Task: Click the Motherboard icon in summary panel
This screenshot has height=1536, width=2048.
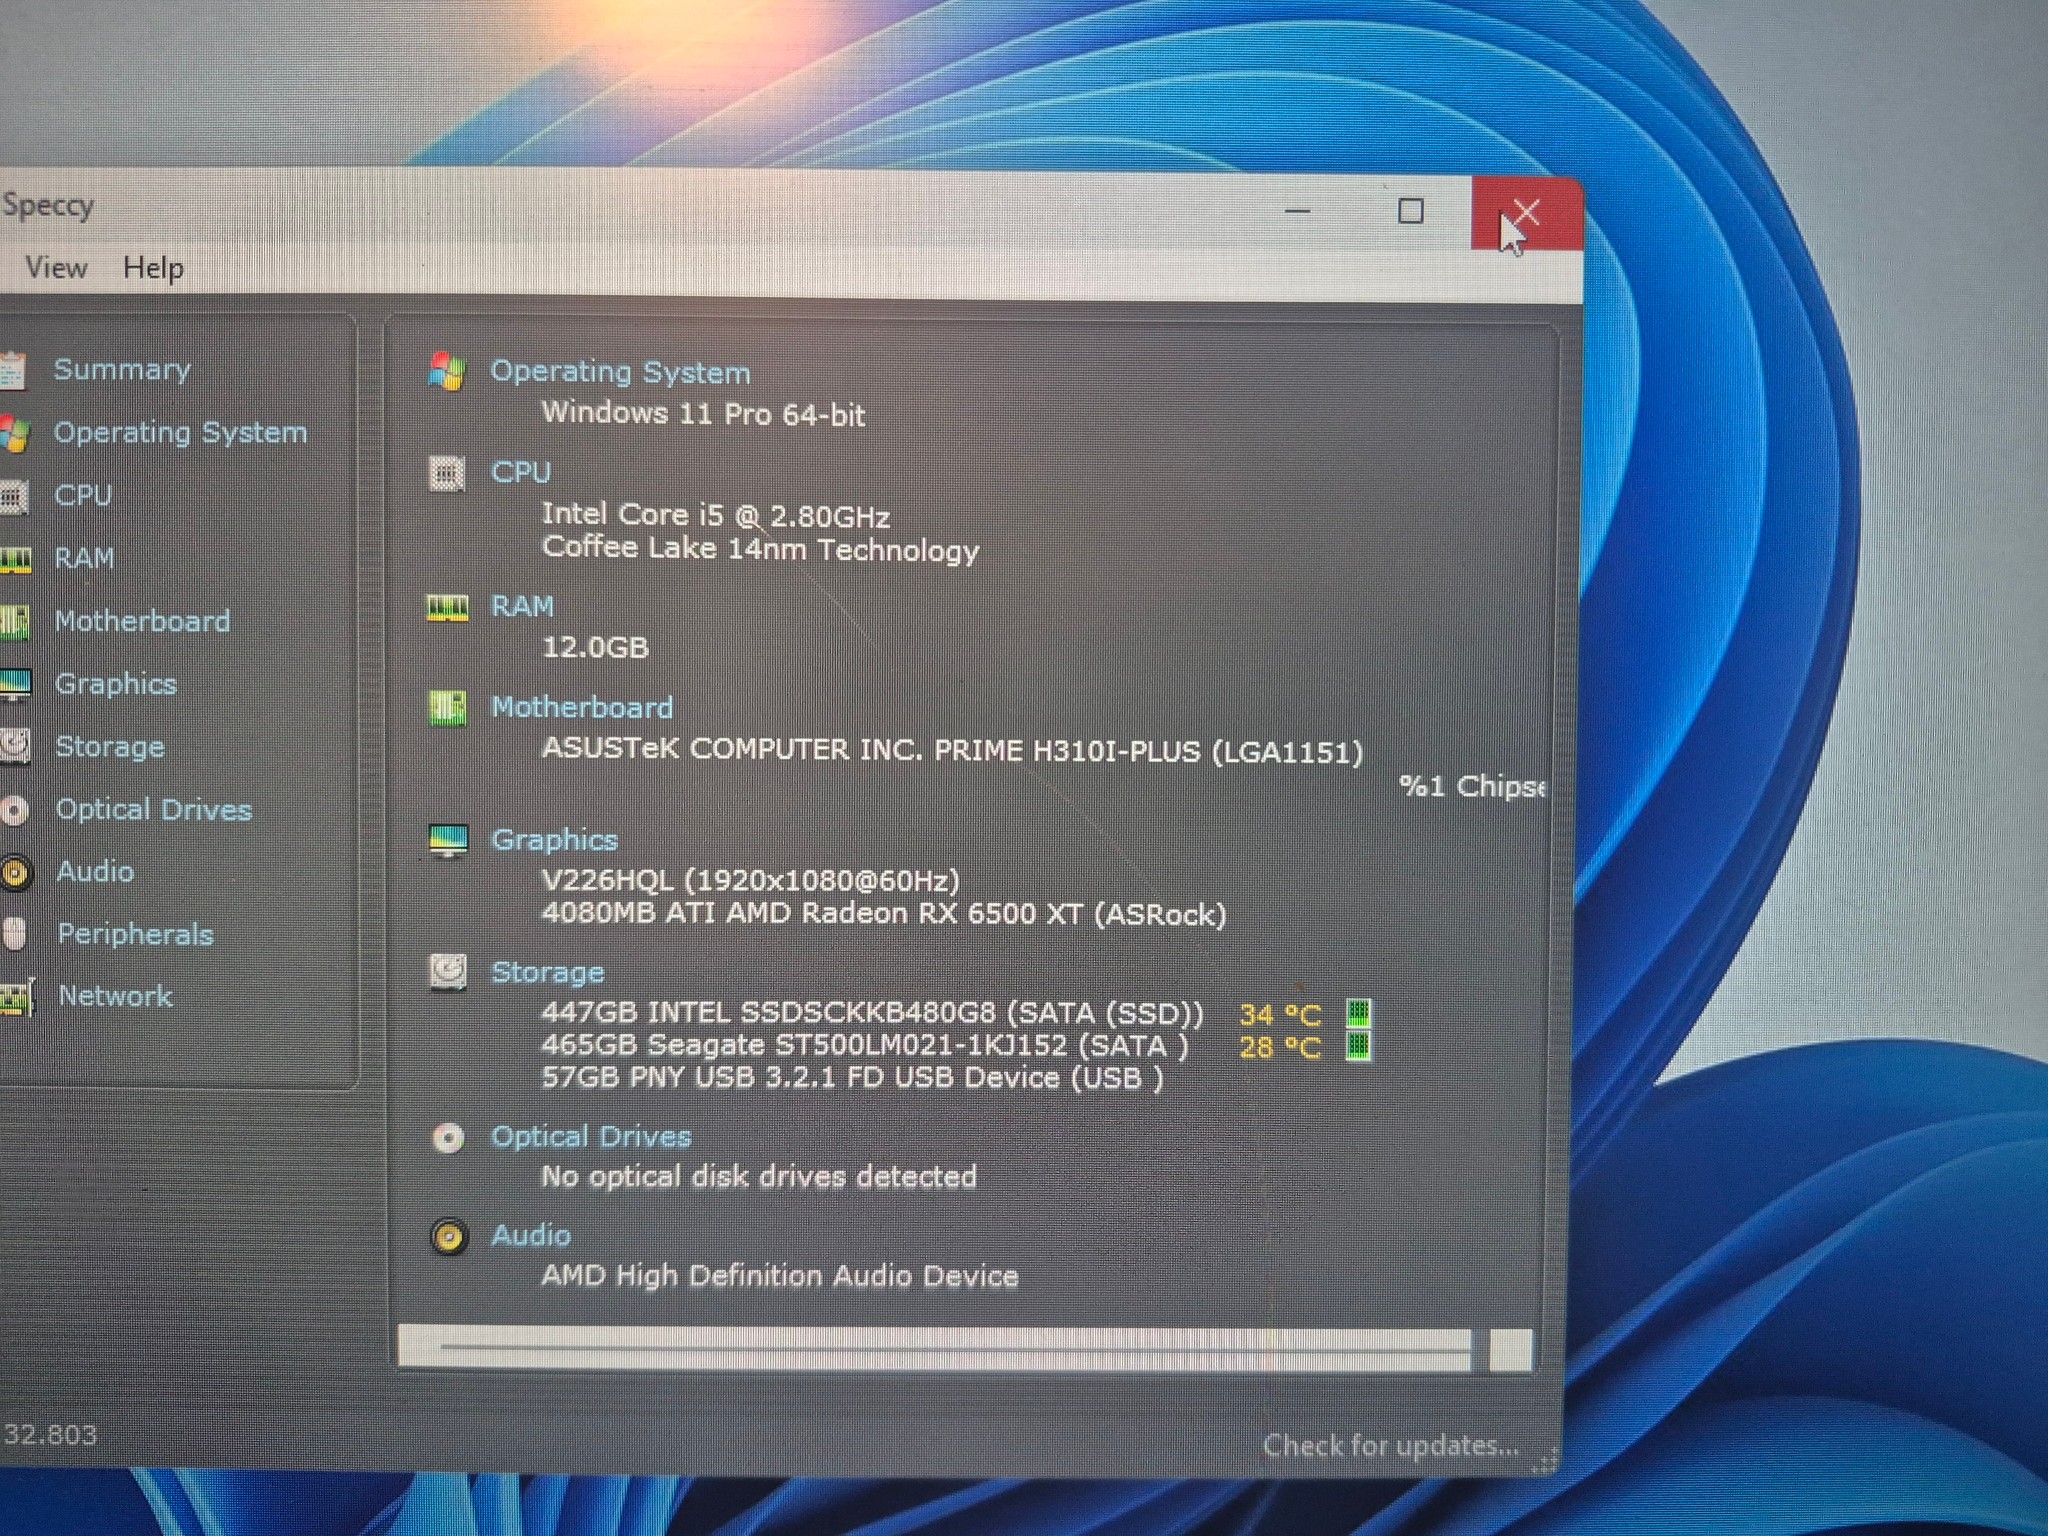Action: point(447,708)
